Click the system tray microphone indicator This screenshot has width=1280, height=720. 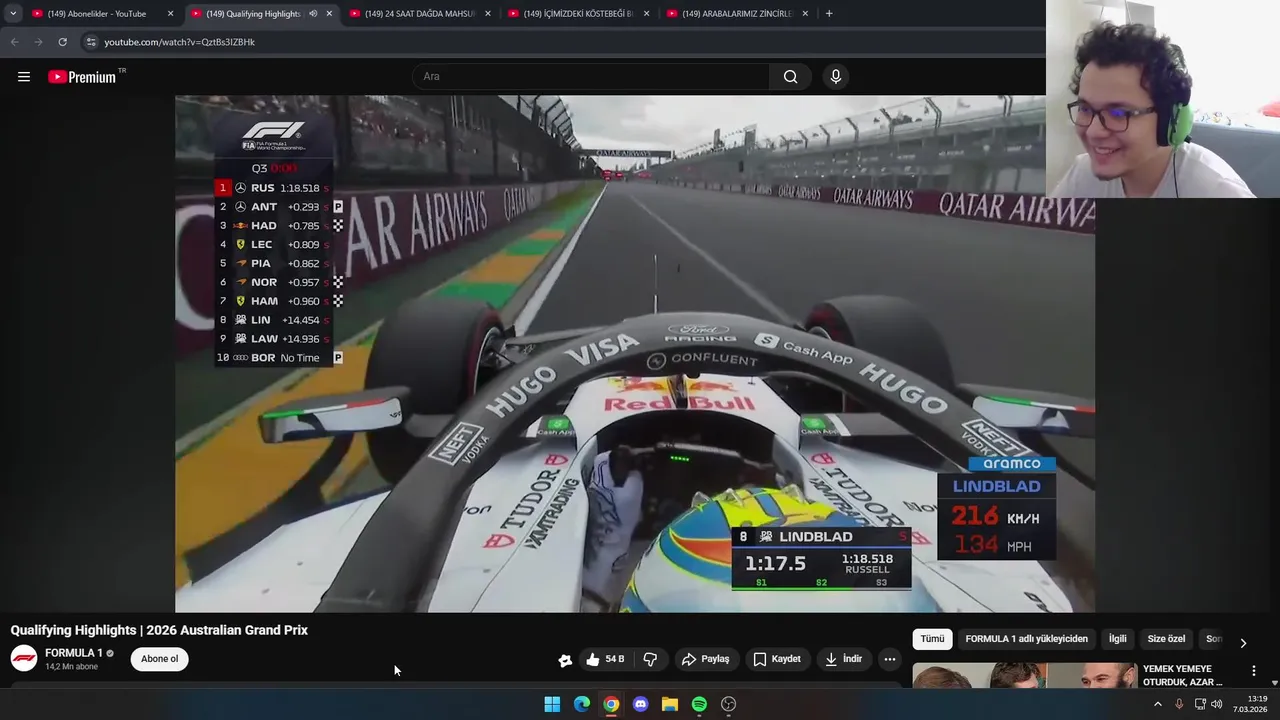[x=1180, y=704]
